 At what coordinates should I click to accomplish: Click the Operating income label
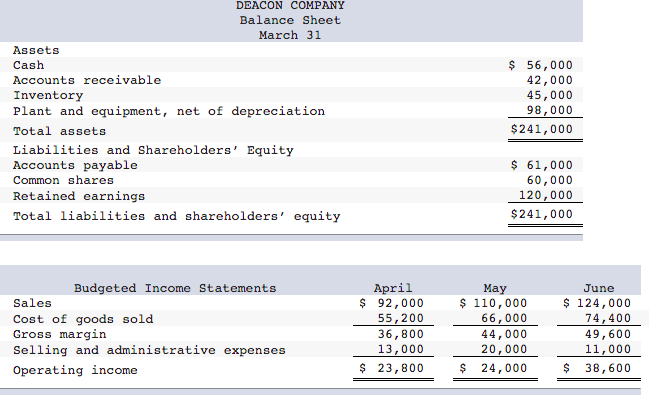click(75, 371)
